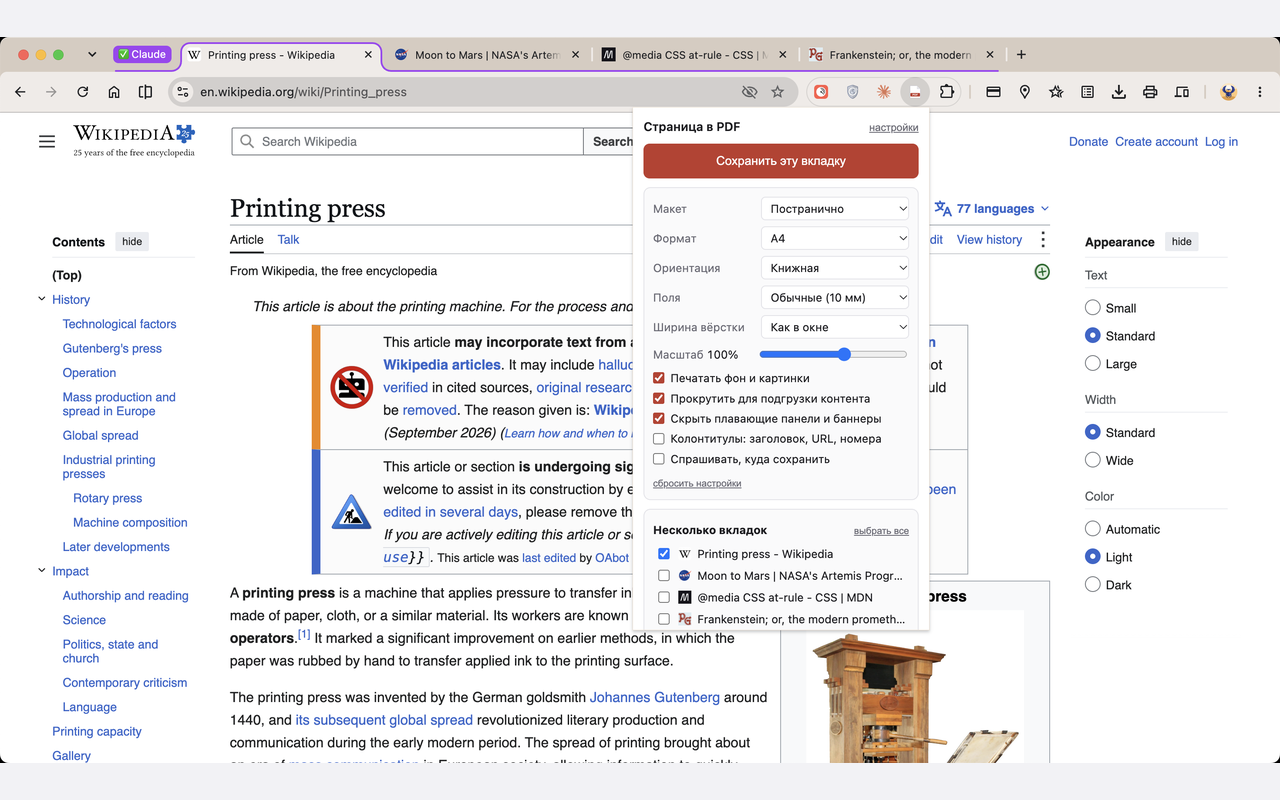Image resolution: width=1280 pixels, height=800 pixels.
Task: Uncheck 'Печатать фон и картинки' checkbox
Action: (x=659, y=378)
